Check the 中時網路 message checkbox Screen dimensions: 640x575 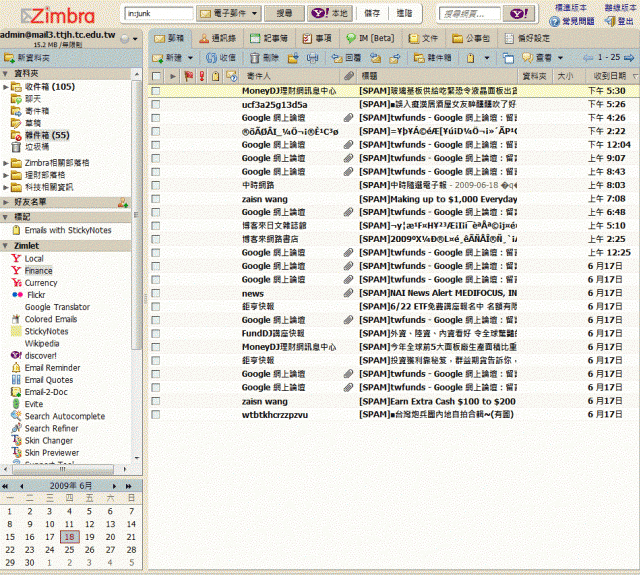click(x=156, y=185)
